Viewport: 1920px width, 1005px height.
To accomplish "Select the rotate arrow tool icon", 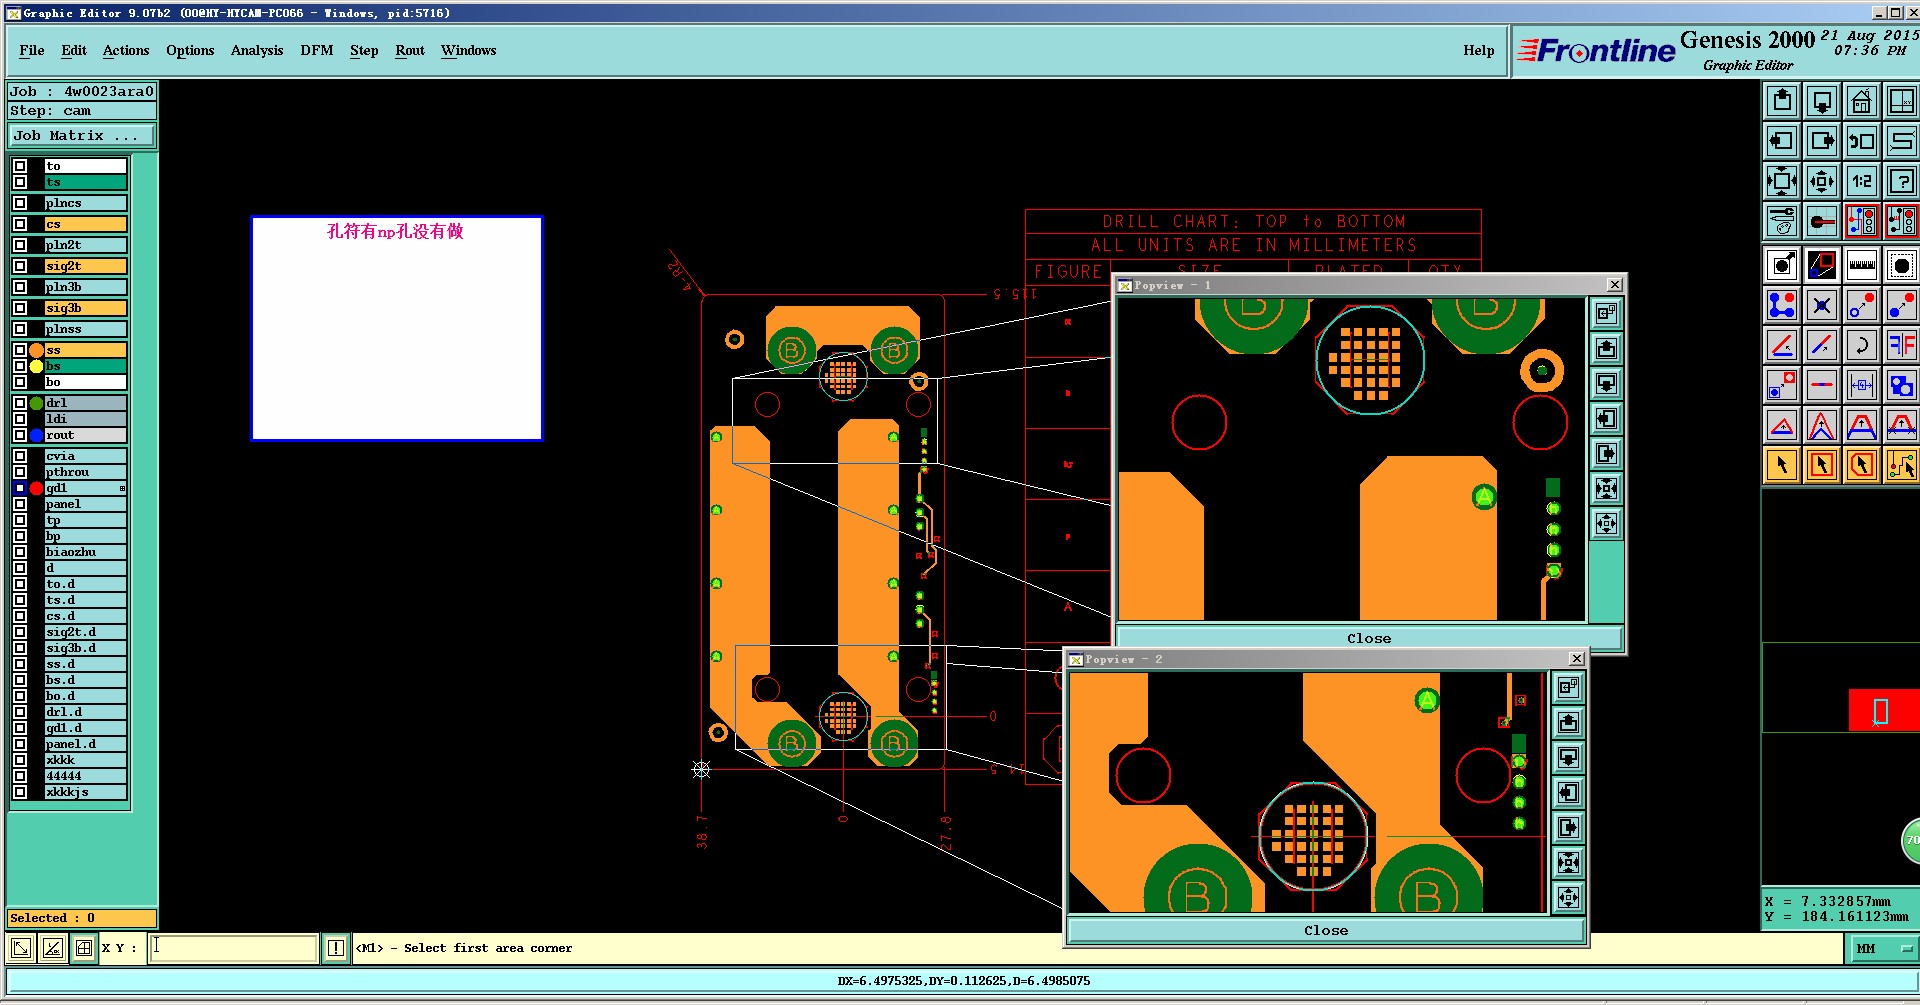I will [1862, 345].
